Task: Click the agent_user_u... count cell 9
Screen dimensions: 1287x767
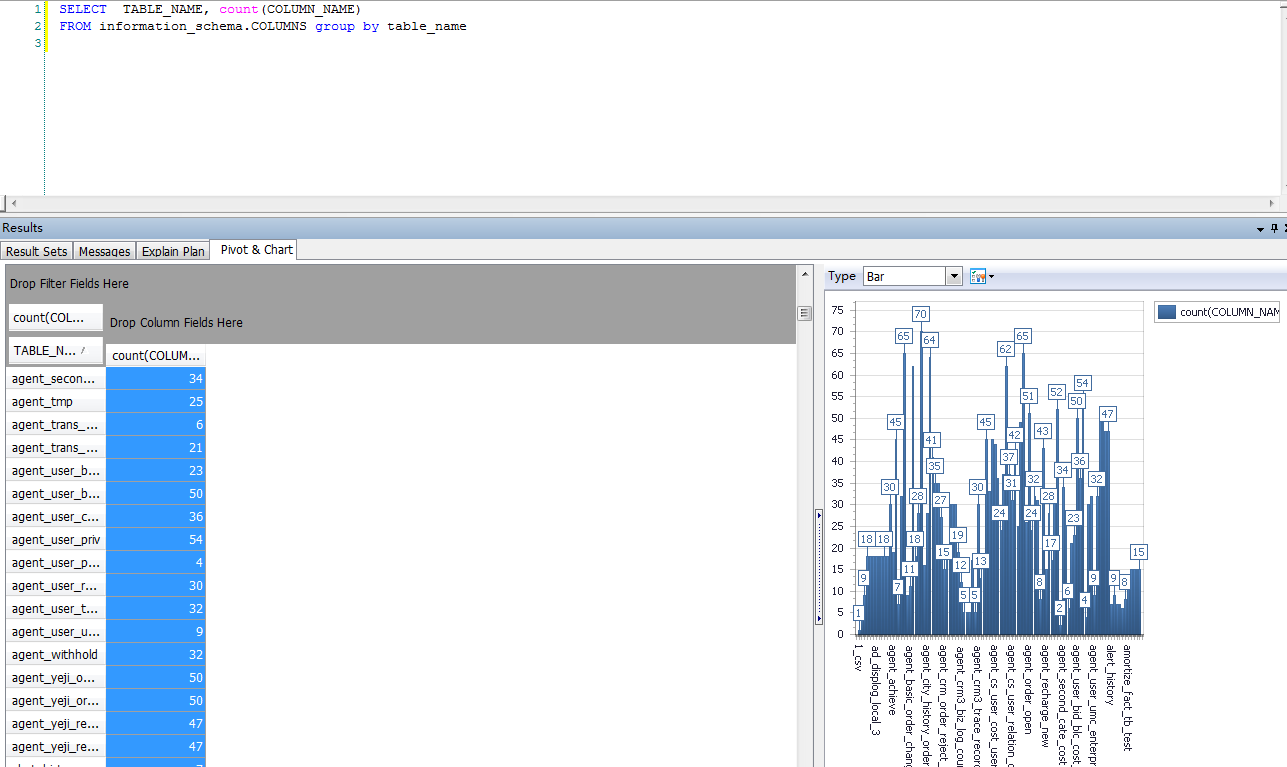Action: tap(156, 632)
